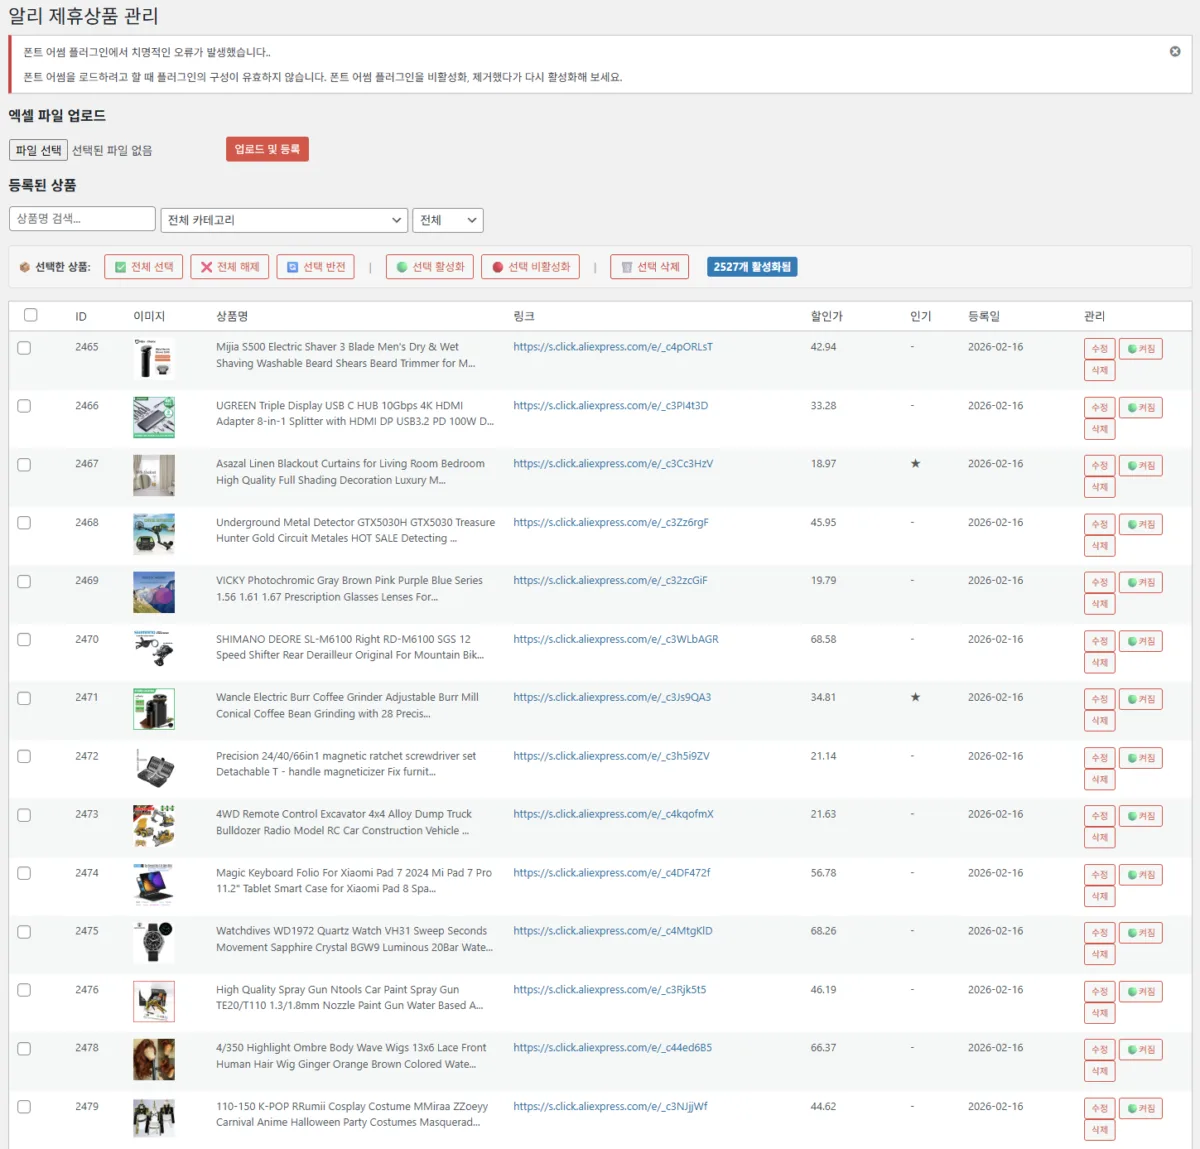
Task: Click the 업로드 및 등록 button
Action: click(267, 149)
